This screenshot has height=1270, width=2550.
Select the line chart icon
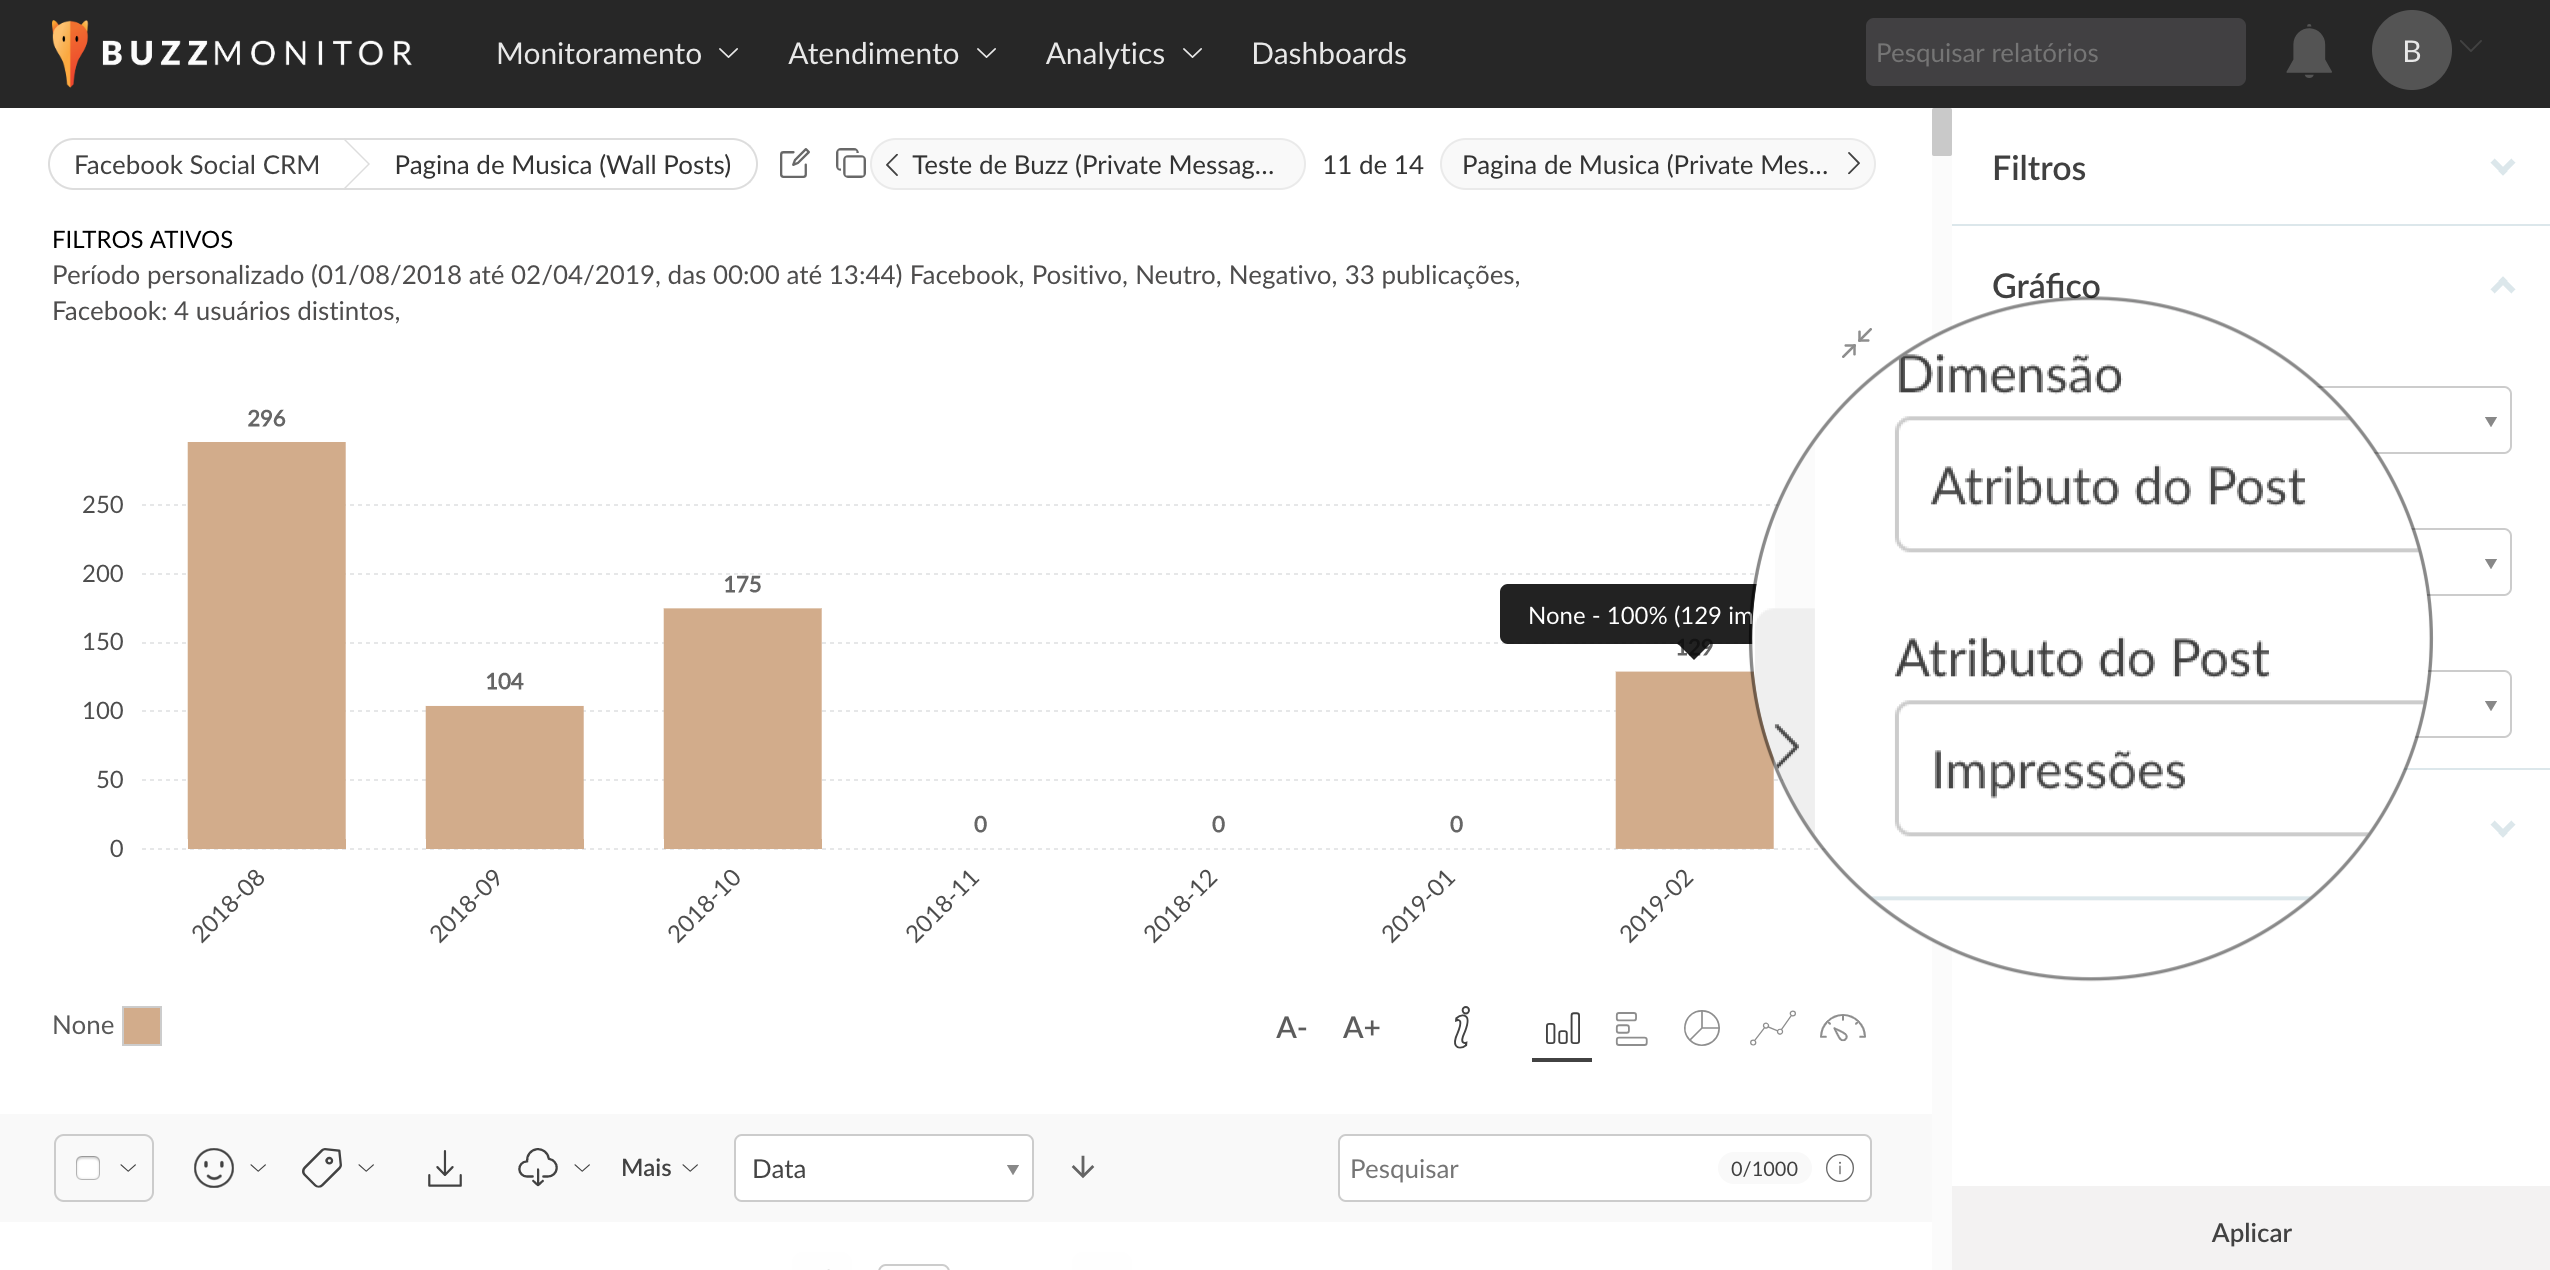[1772, 1028]
